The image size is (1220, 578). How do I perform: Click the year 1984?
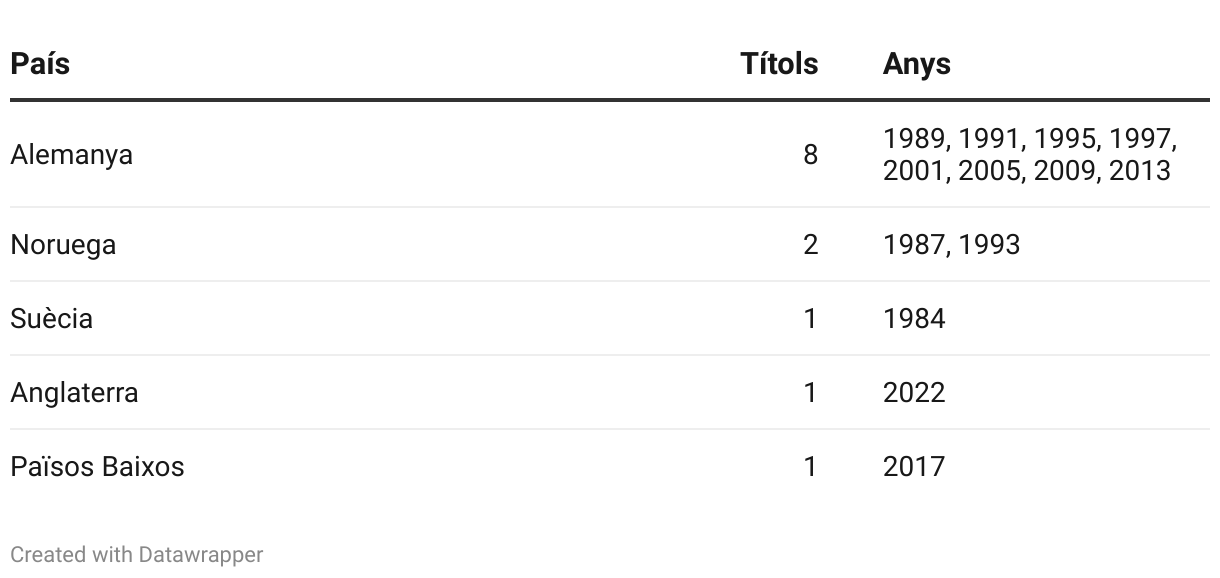(914, 319)
